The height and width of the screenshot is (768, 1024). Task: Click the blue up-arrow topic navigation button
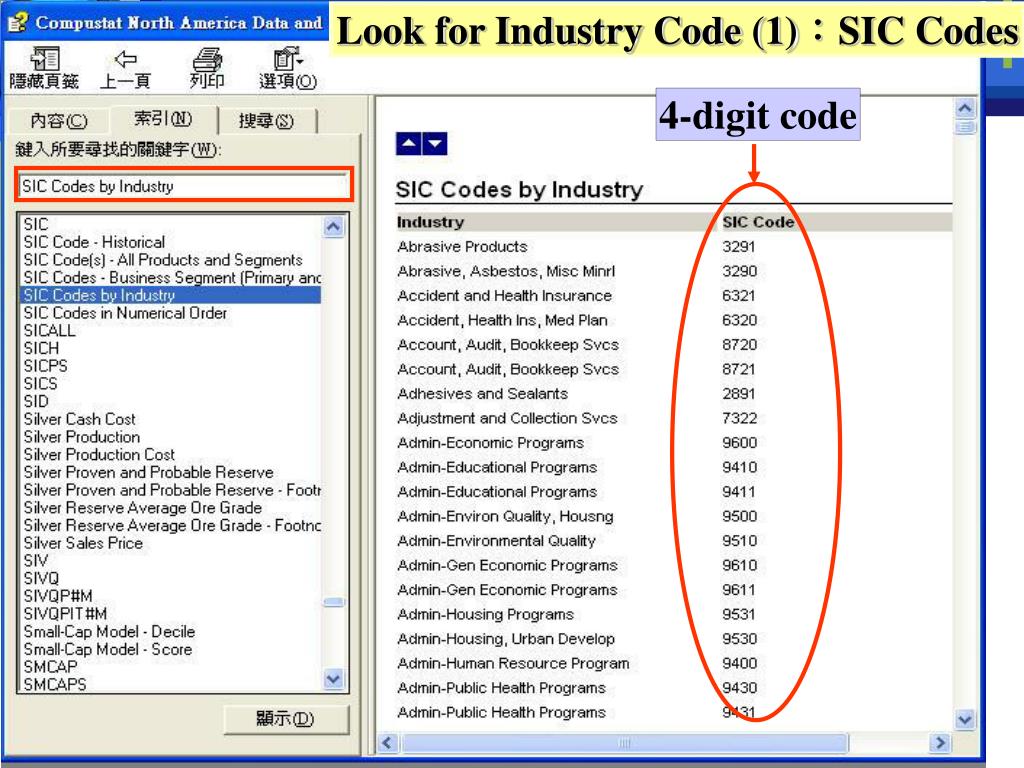409,144
